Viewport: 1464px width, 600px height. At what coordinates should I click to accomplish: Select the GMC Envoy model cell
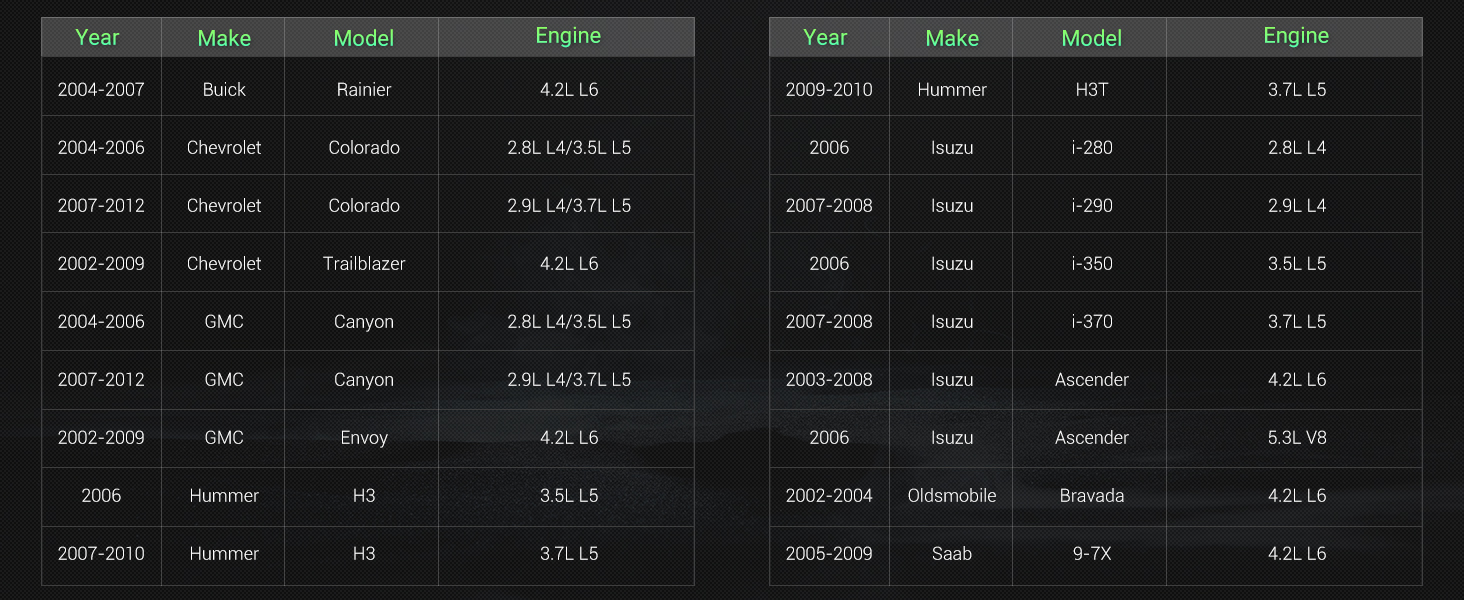click(x=362, y=437)
